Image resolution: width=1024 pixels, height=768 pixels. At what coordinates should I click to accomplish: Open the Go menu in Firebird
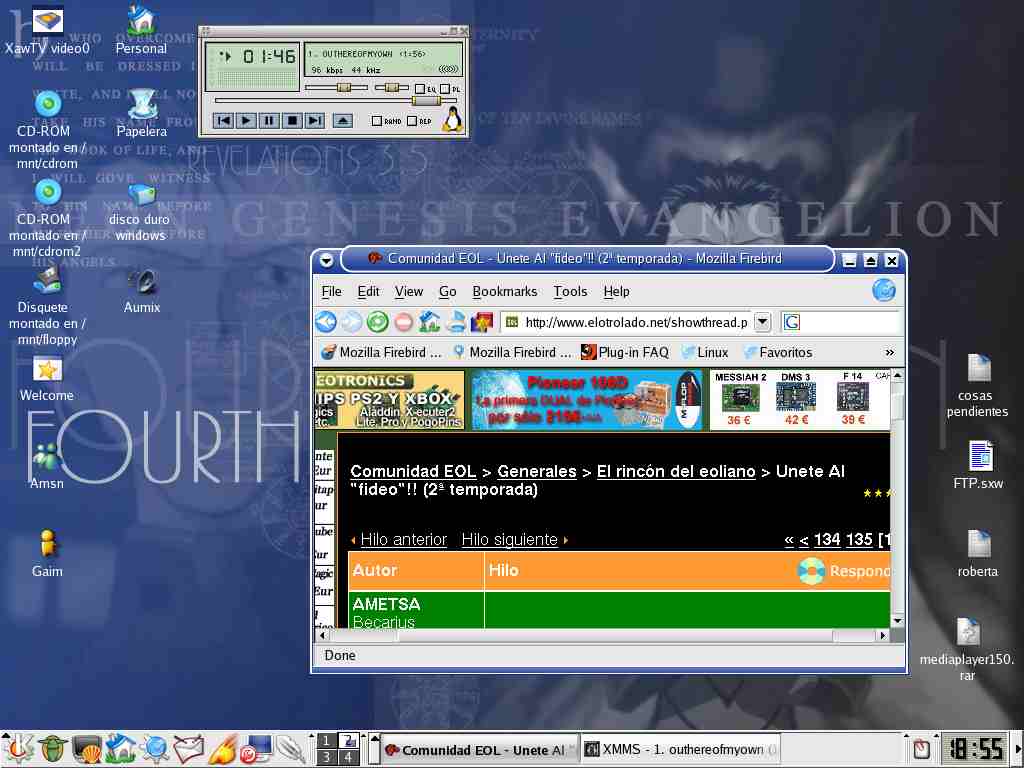(x=447, y=291)
